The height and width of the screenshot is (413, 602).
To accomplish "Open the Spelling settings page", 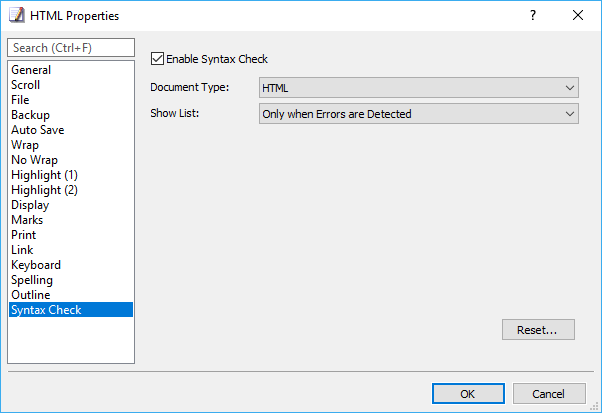I will (32, 280).
